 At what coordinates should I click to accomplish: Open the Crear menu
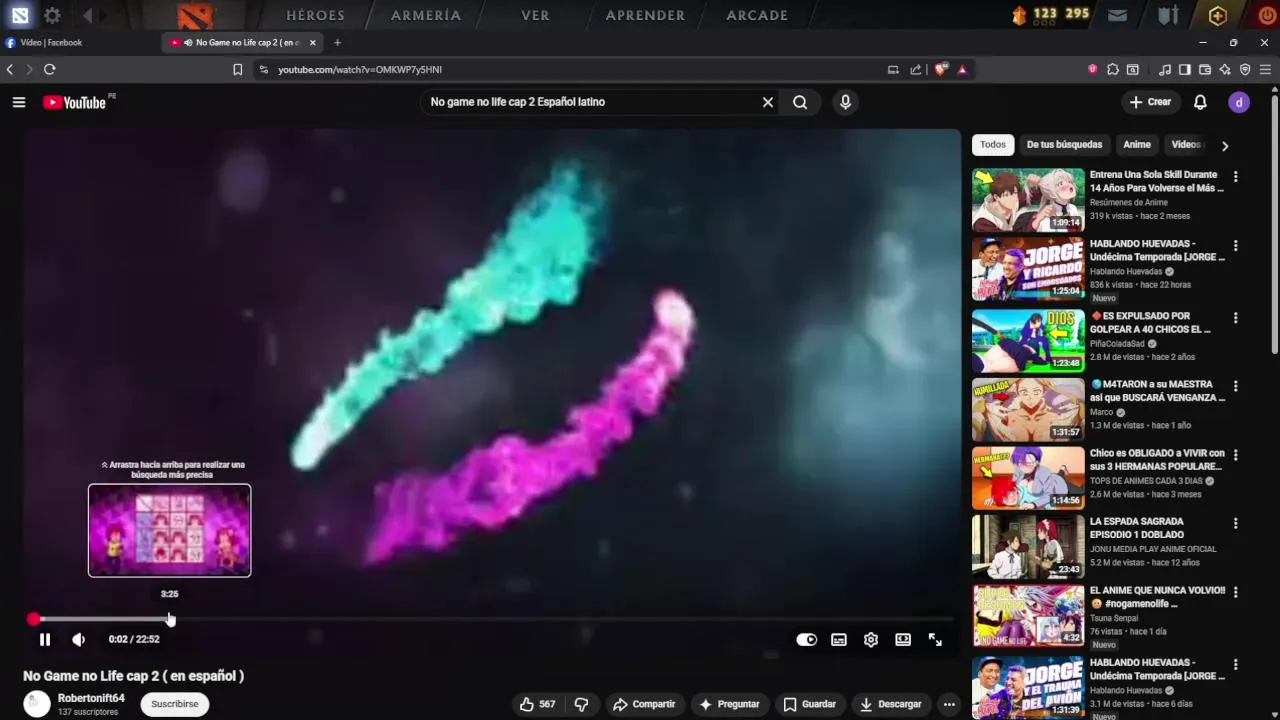(x=1150, y=102)
